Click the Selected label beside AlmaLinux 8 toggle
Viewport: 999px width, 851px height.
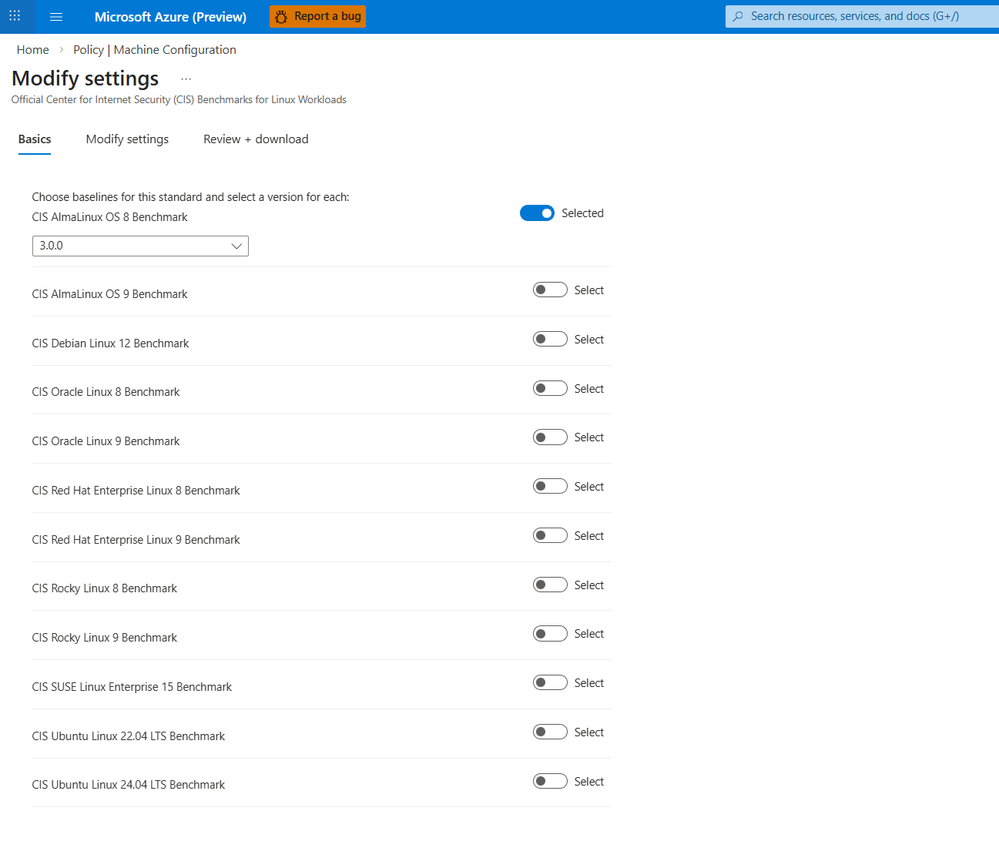582,213
